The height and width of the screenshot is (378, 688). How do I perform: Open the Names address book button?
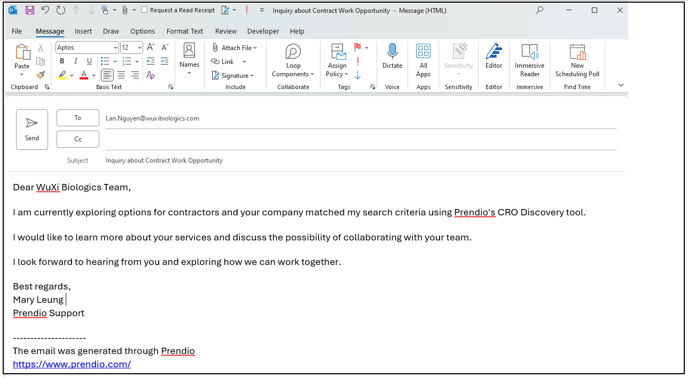189,59
